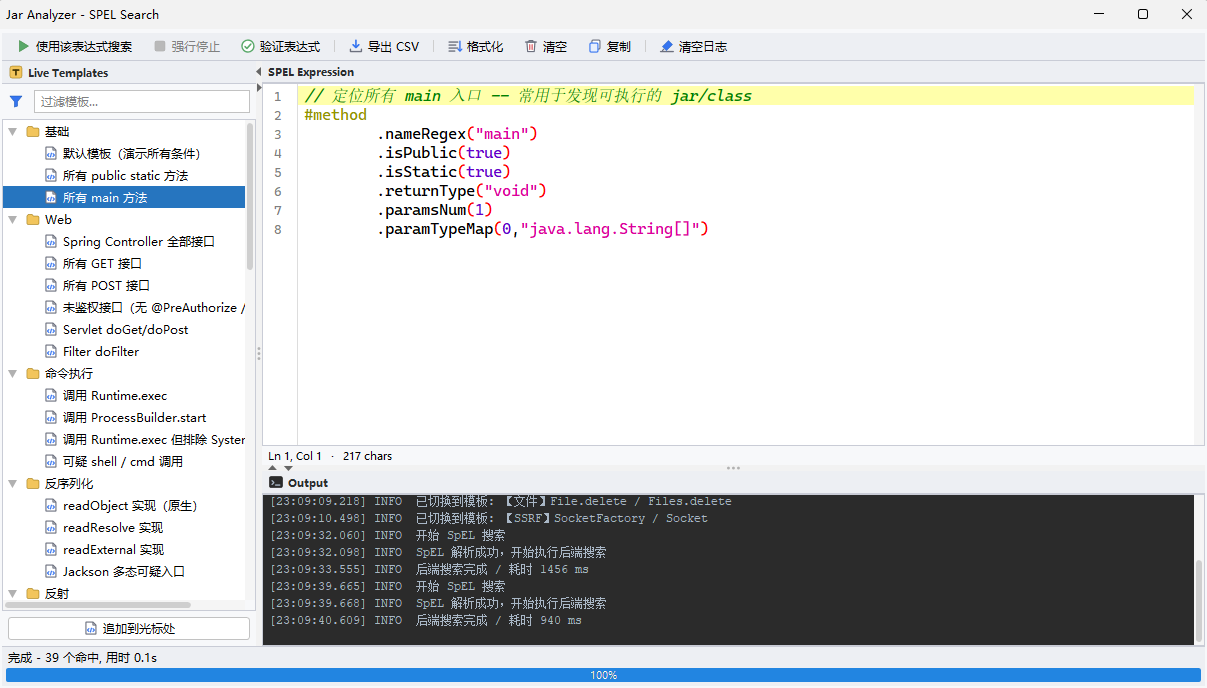Click the .isPublic(true) line
Screen dimensions: 1207x688
pos(444,153)
